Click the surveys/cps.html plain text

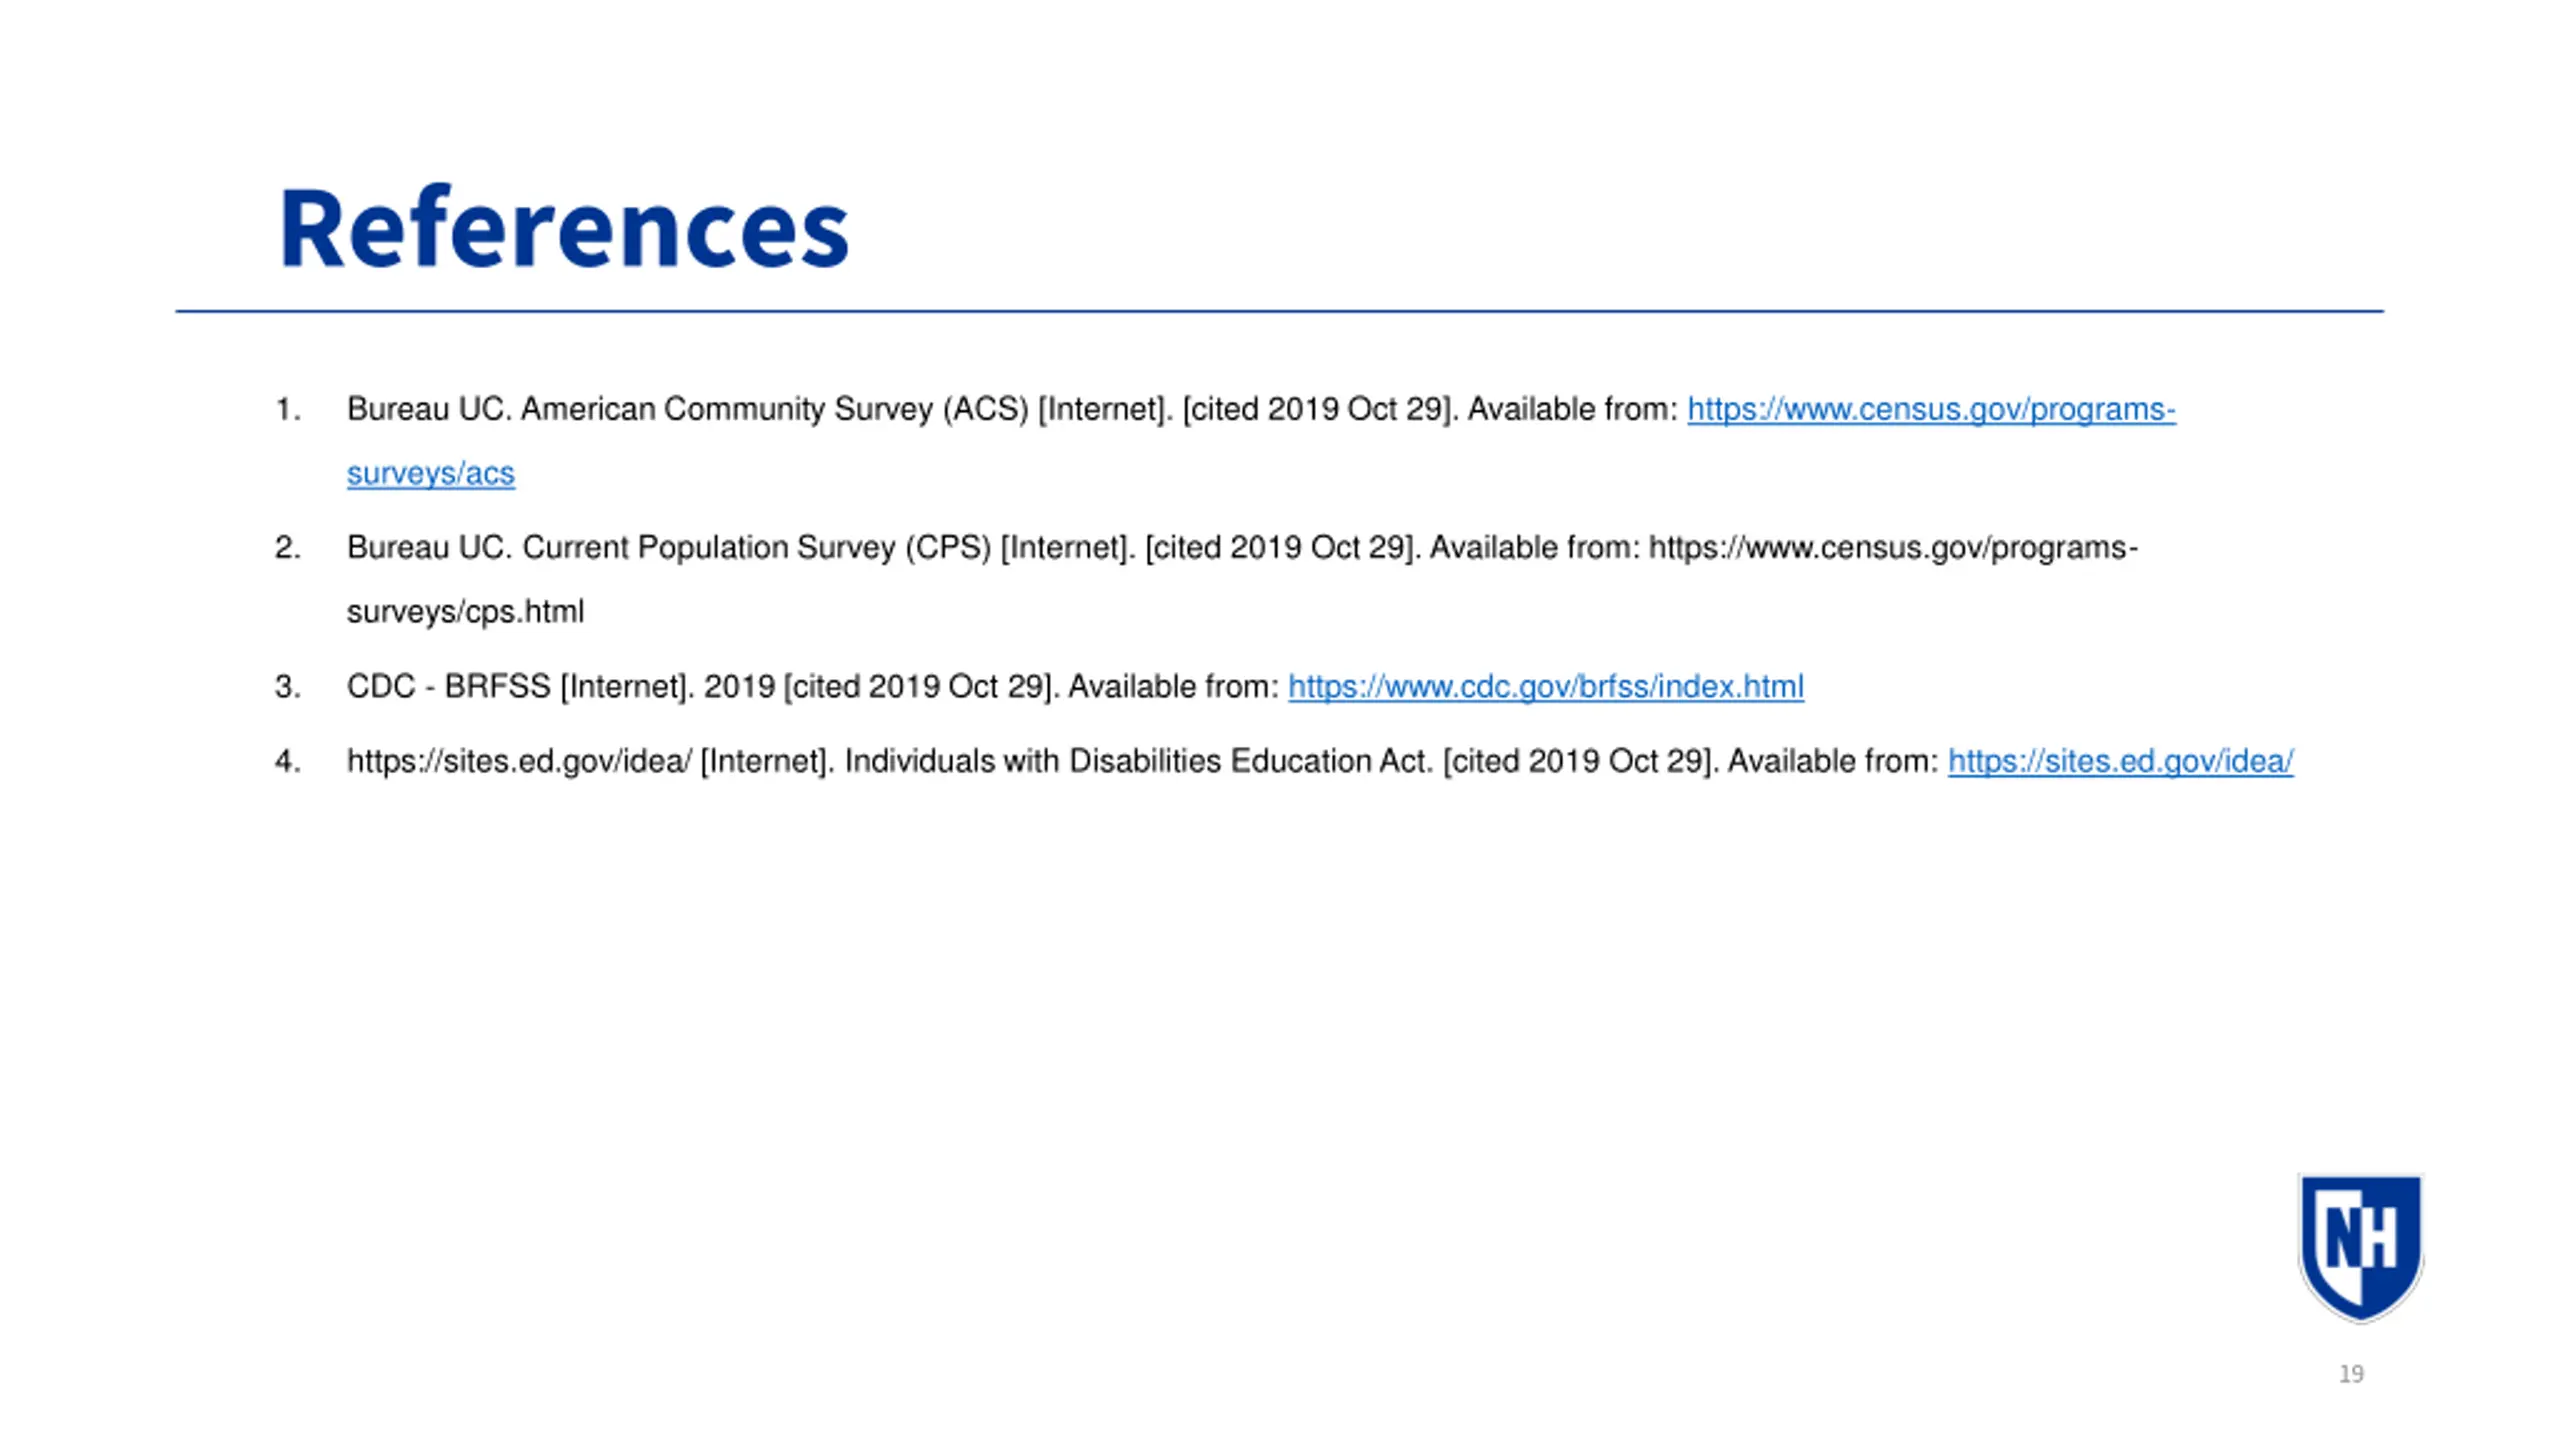(465, 612)
